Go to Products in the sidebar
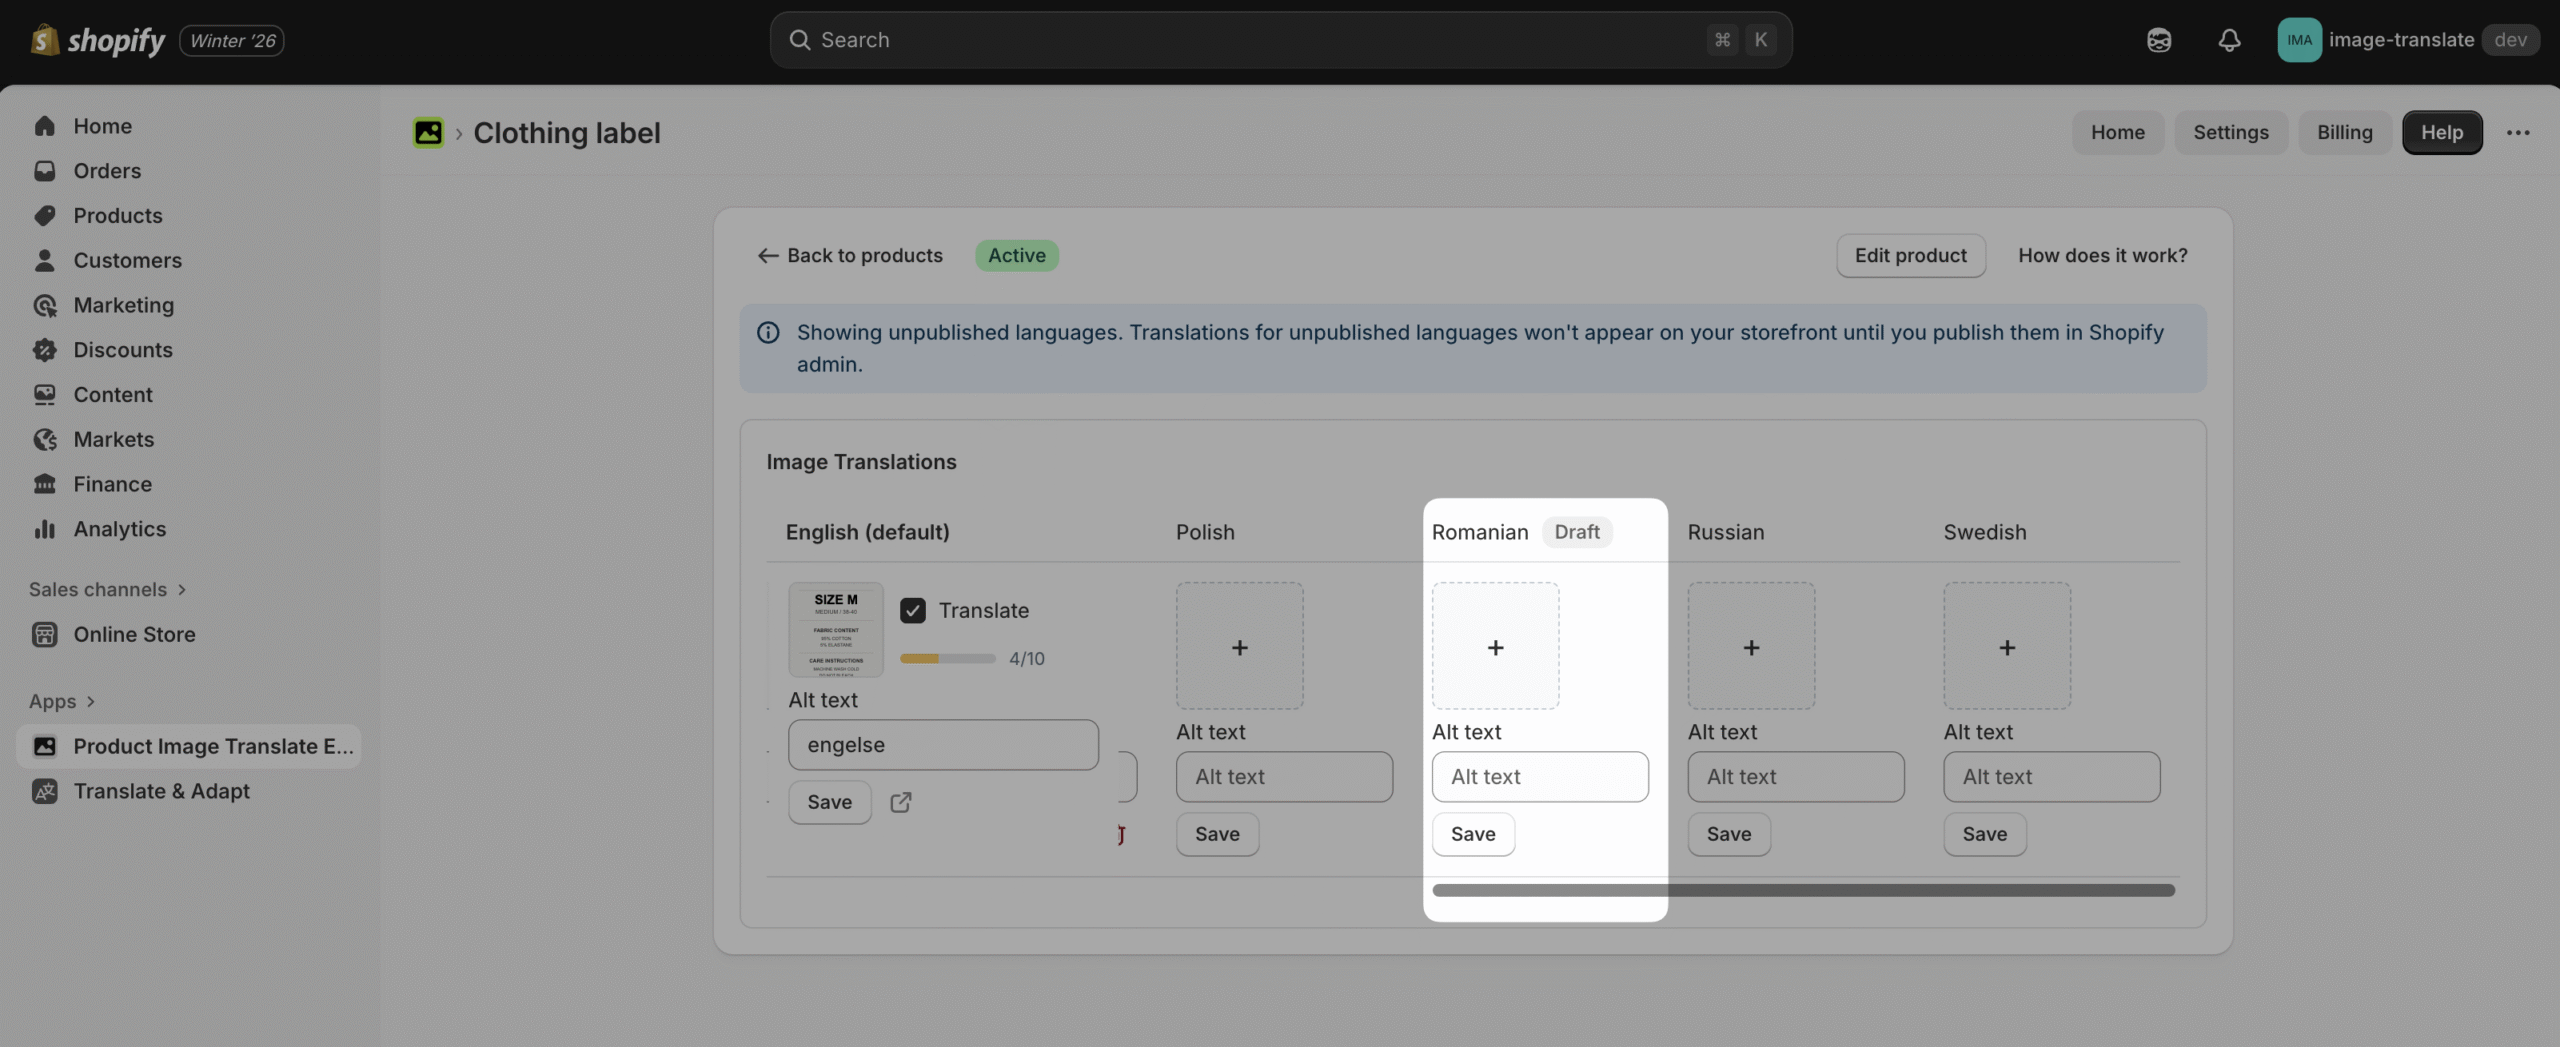Image resolution: width=2560 pixels, height=1047 pixels. point(117,215)
